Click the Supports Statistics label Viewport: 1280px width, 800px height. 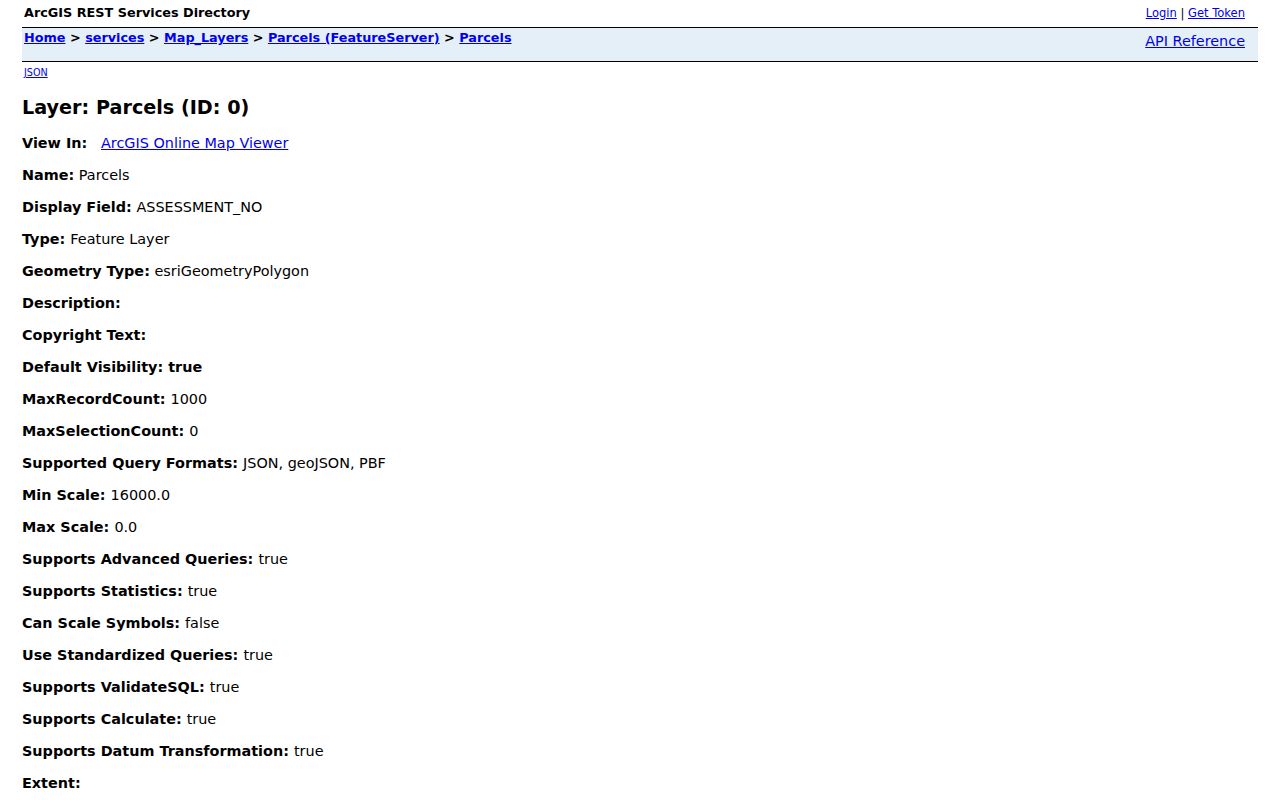(103, 591)
